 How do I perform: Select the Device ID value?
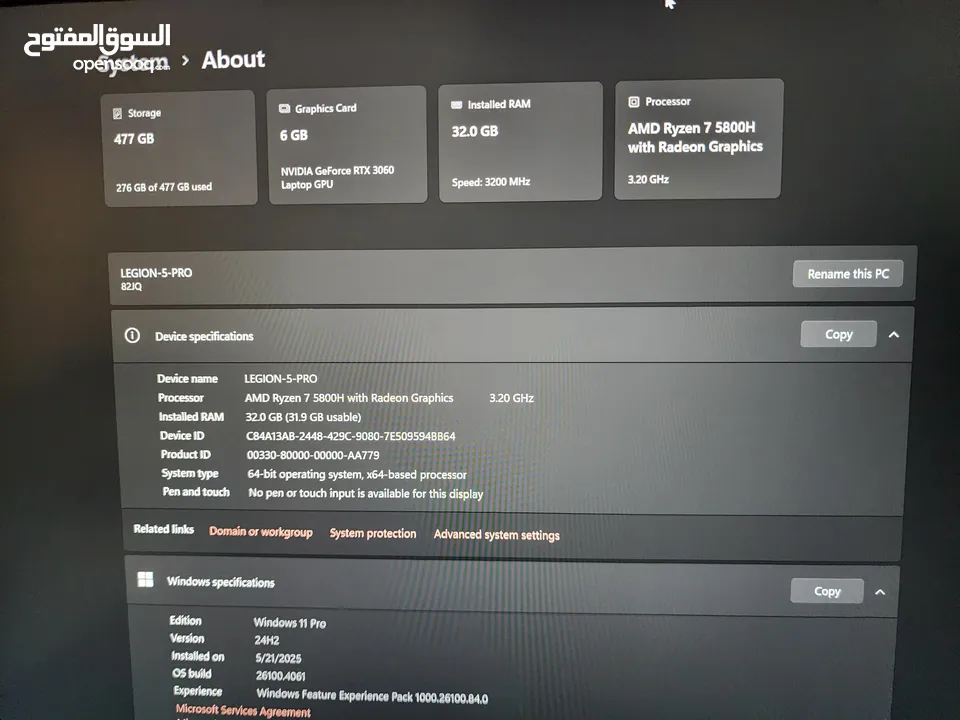tap(351, 437)
